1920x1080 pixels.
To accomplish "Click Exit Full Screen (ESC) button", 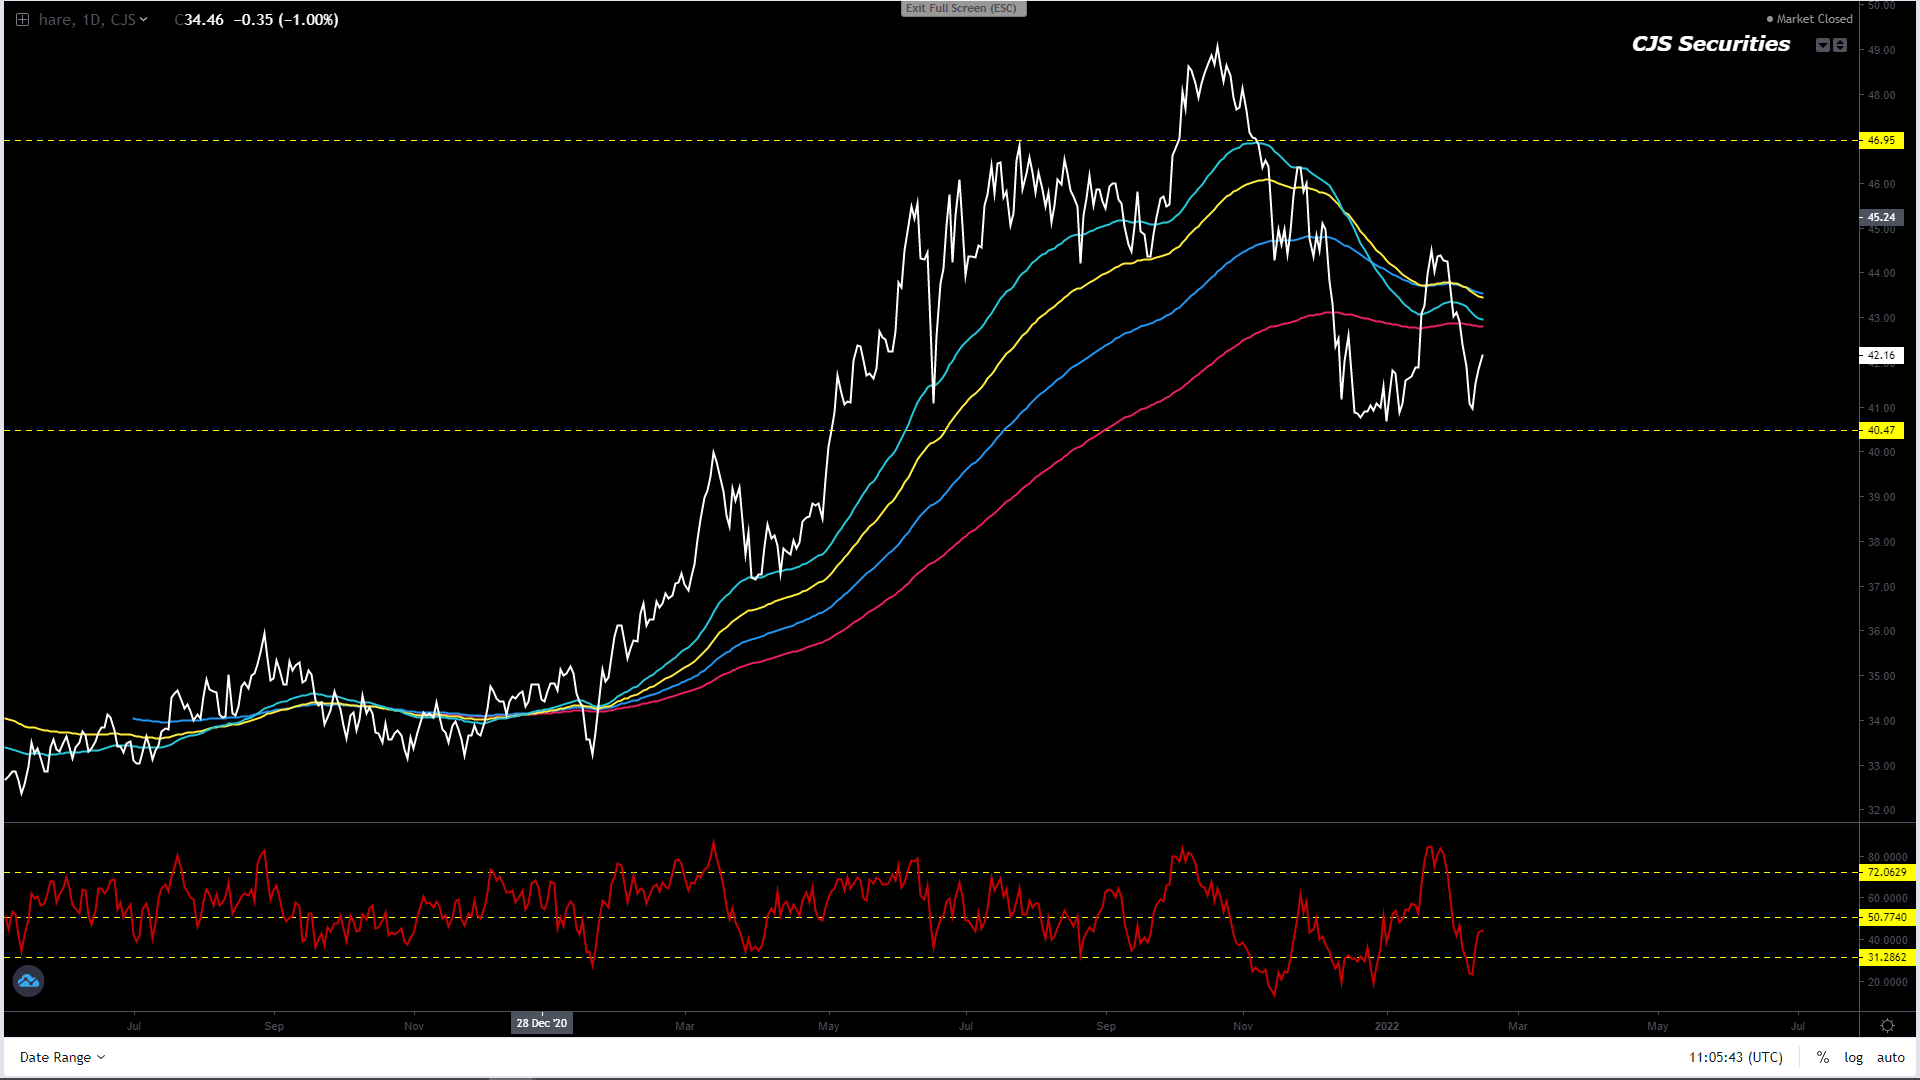I will [x=962, y=8].
